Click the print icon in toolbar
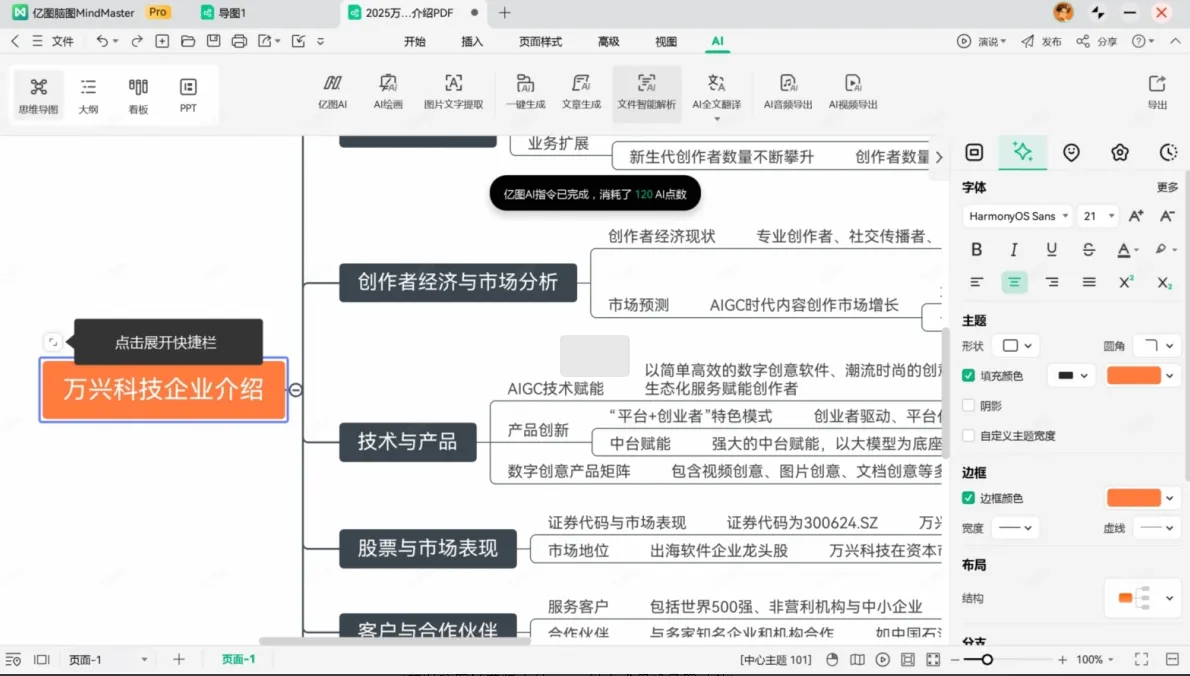Image resolution: width=1190 pixels, height=676 pixels. pos(239,41)
